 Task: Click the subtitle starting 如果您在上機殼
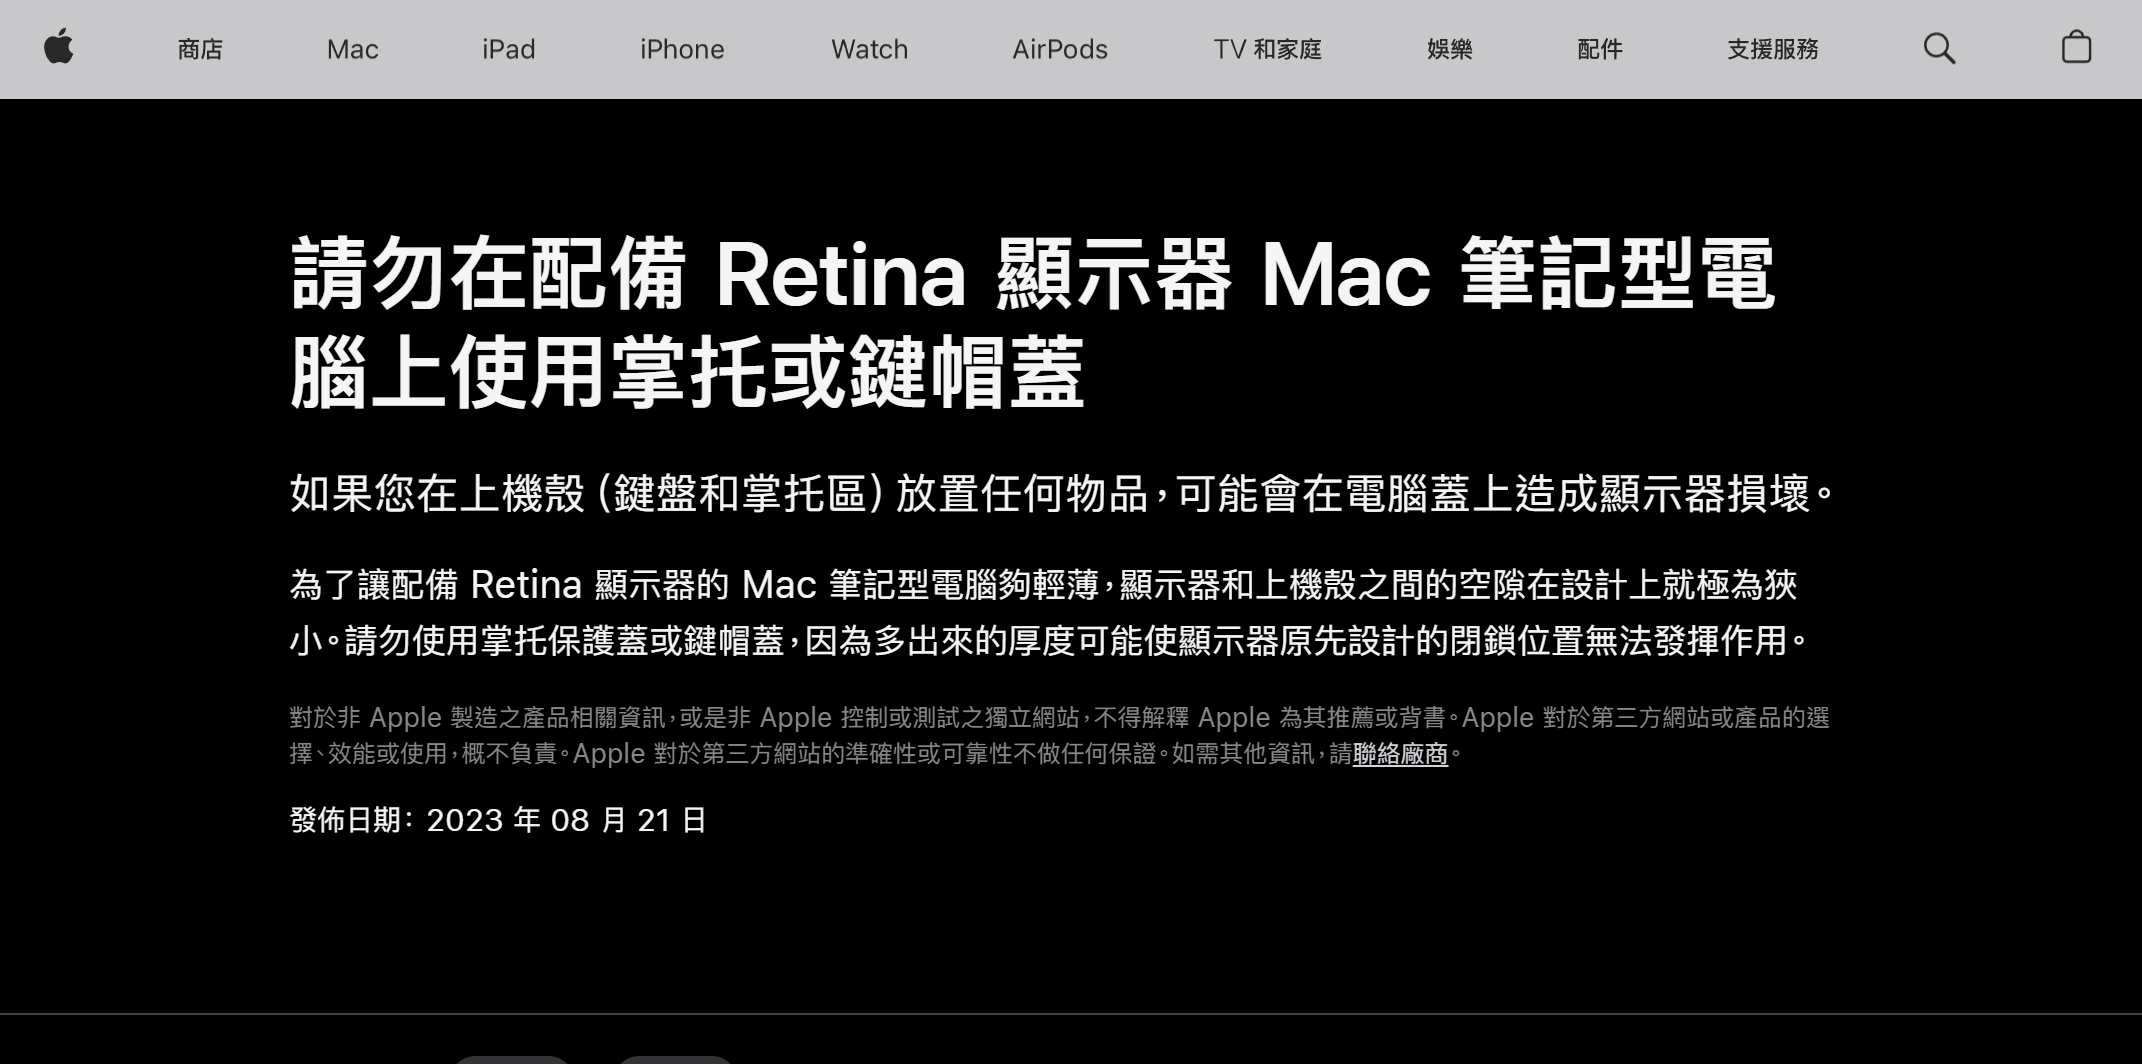1062,494
